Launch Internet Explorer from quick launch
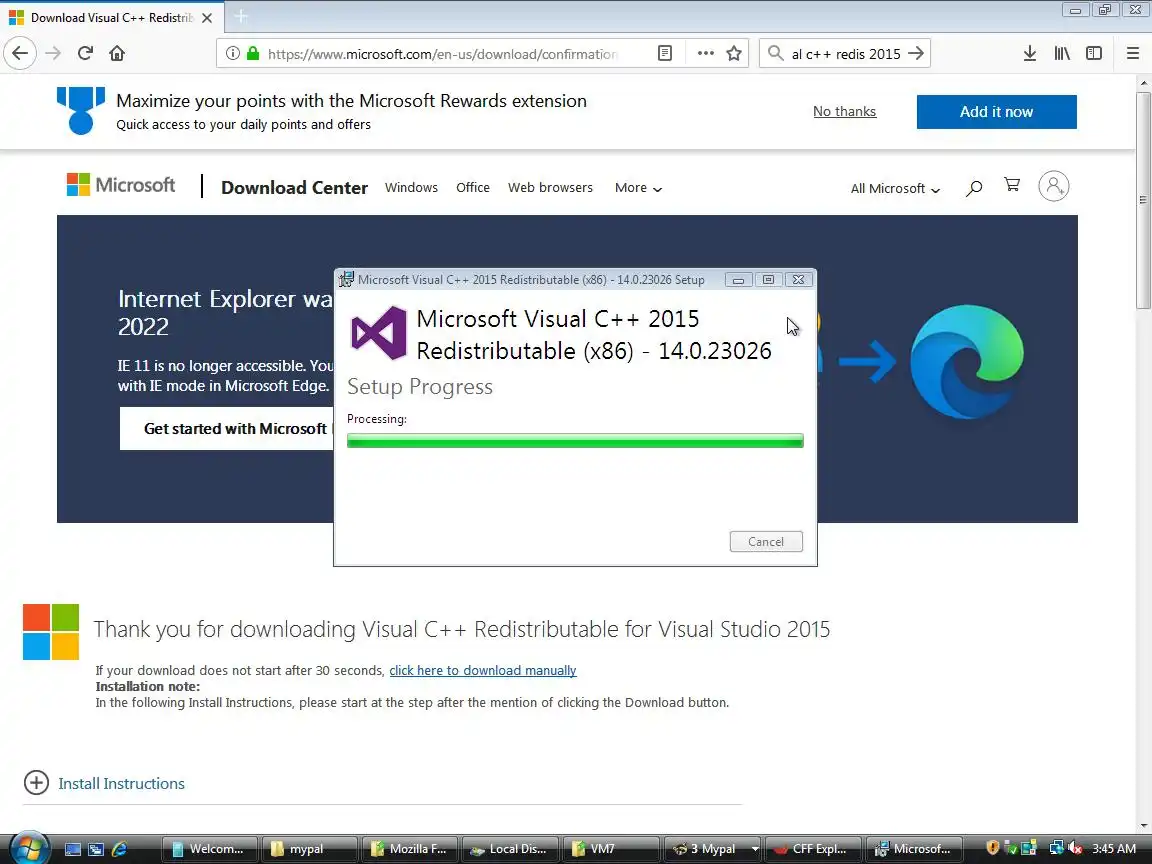This screenshot has height=864, width=1152. pyautogui.click(x=119, y=849)
